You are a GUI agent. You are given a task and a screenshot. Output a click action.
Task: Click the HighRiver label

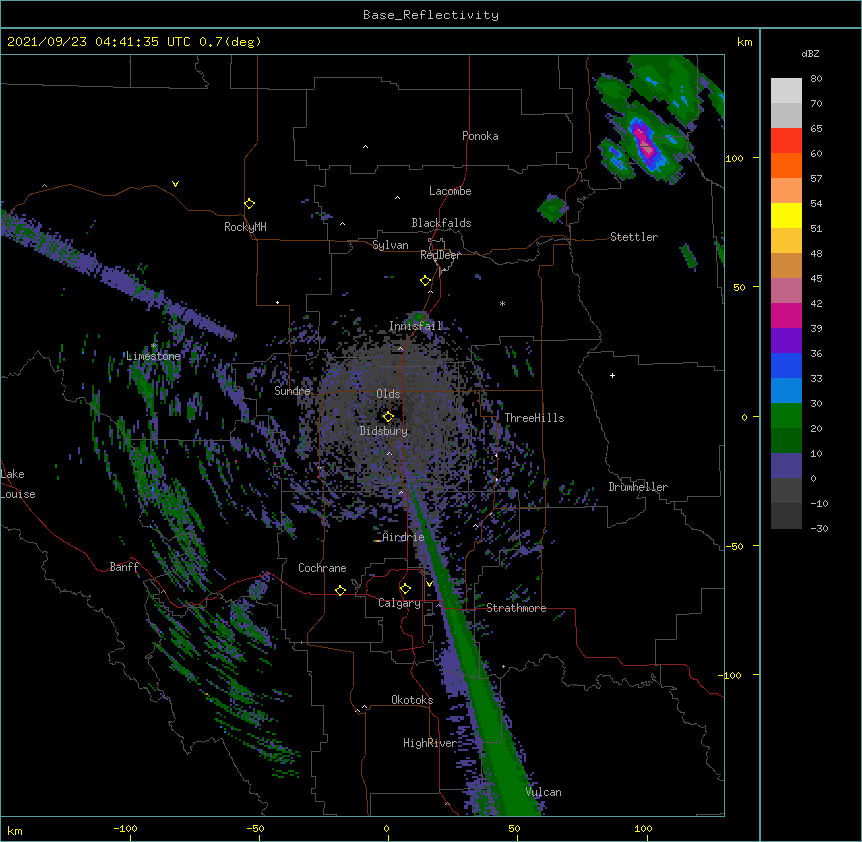430,743
